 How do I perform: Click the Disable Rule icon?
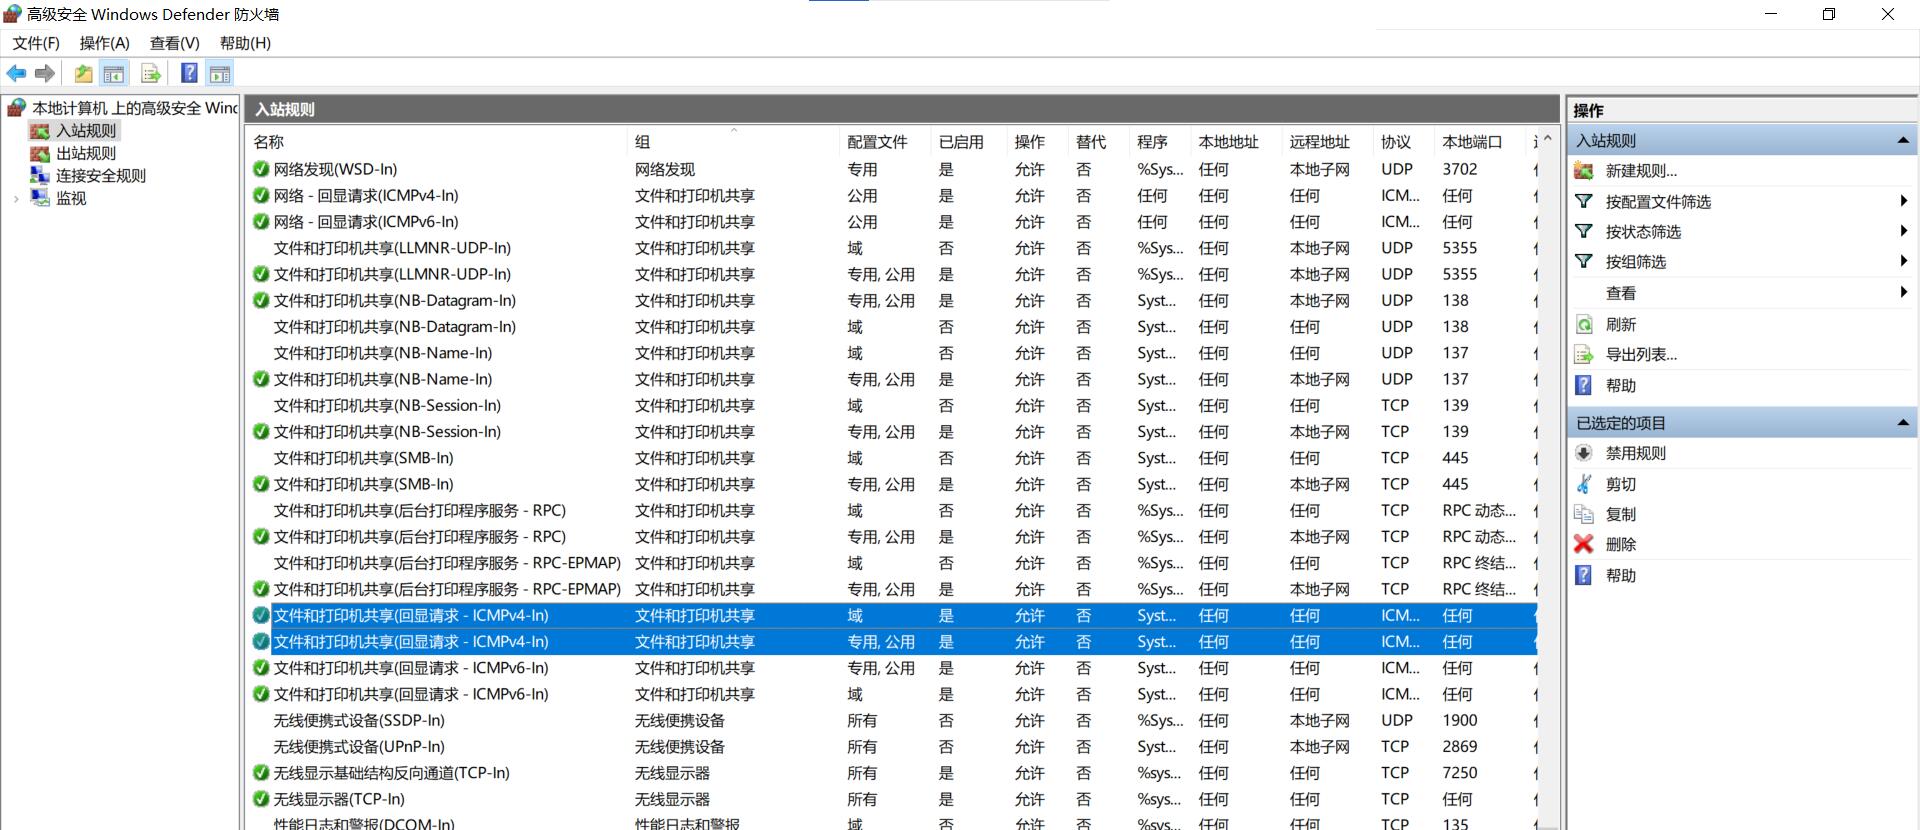click(x=1584, y=453)
